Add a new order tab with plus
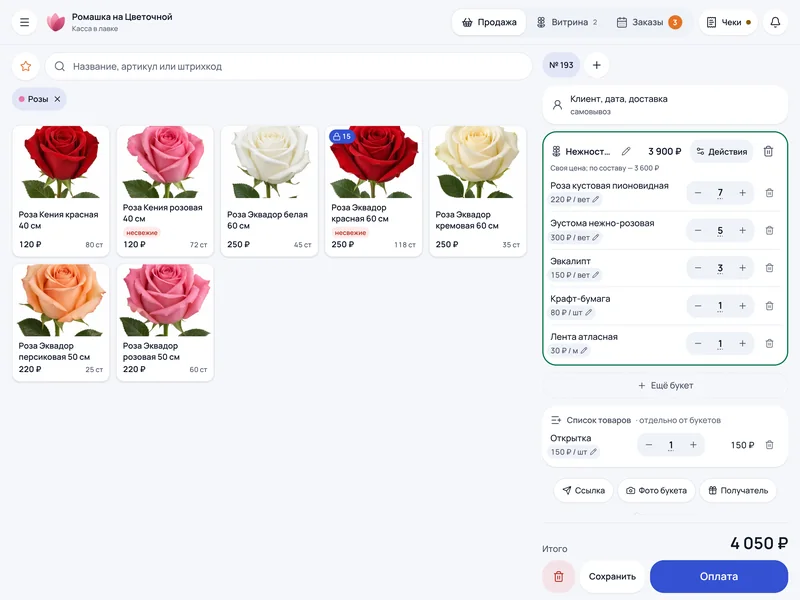Image resolution: width=800 pixels, height=600 pixels. [596, 65]
